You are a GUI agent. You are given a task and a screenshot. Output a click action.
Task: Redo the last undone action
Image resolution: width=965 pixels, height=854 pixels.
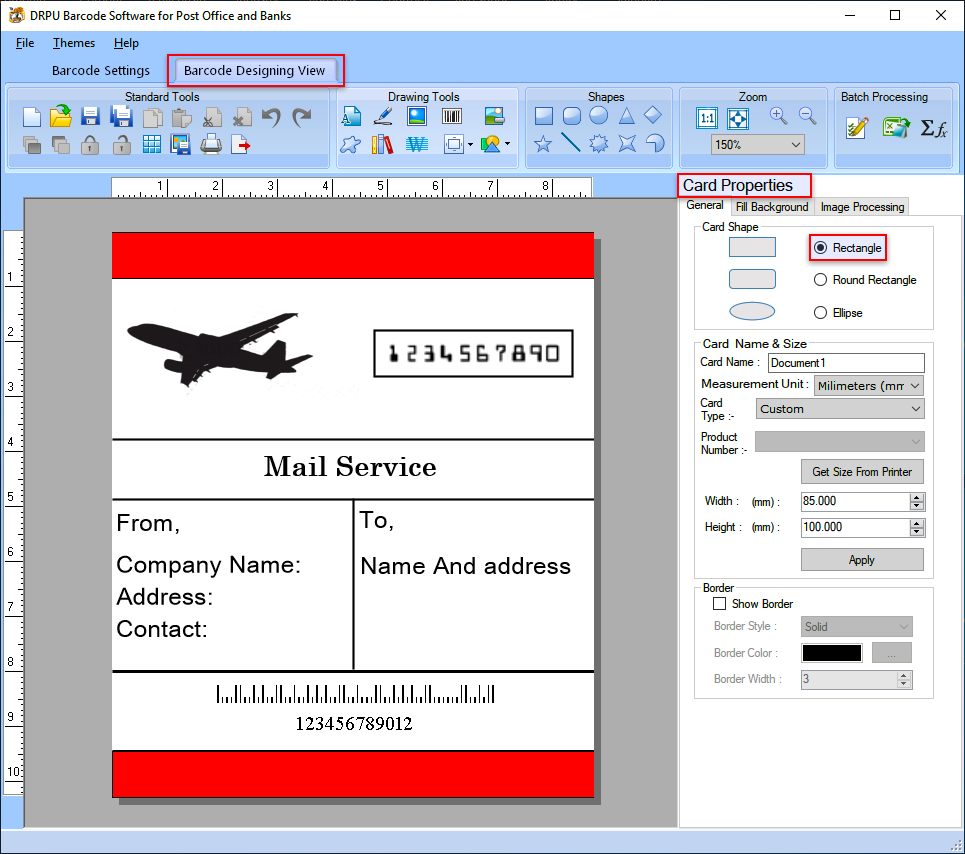302,116
